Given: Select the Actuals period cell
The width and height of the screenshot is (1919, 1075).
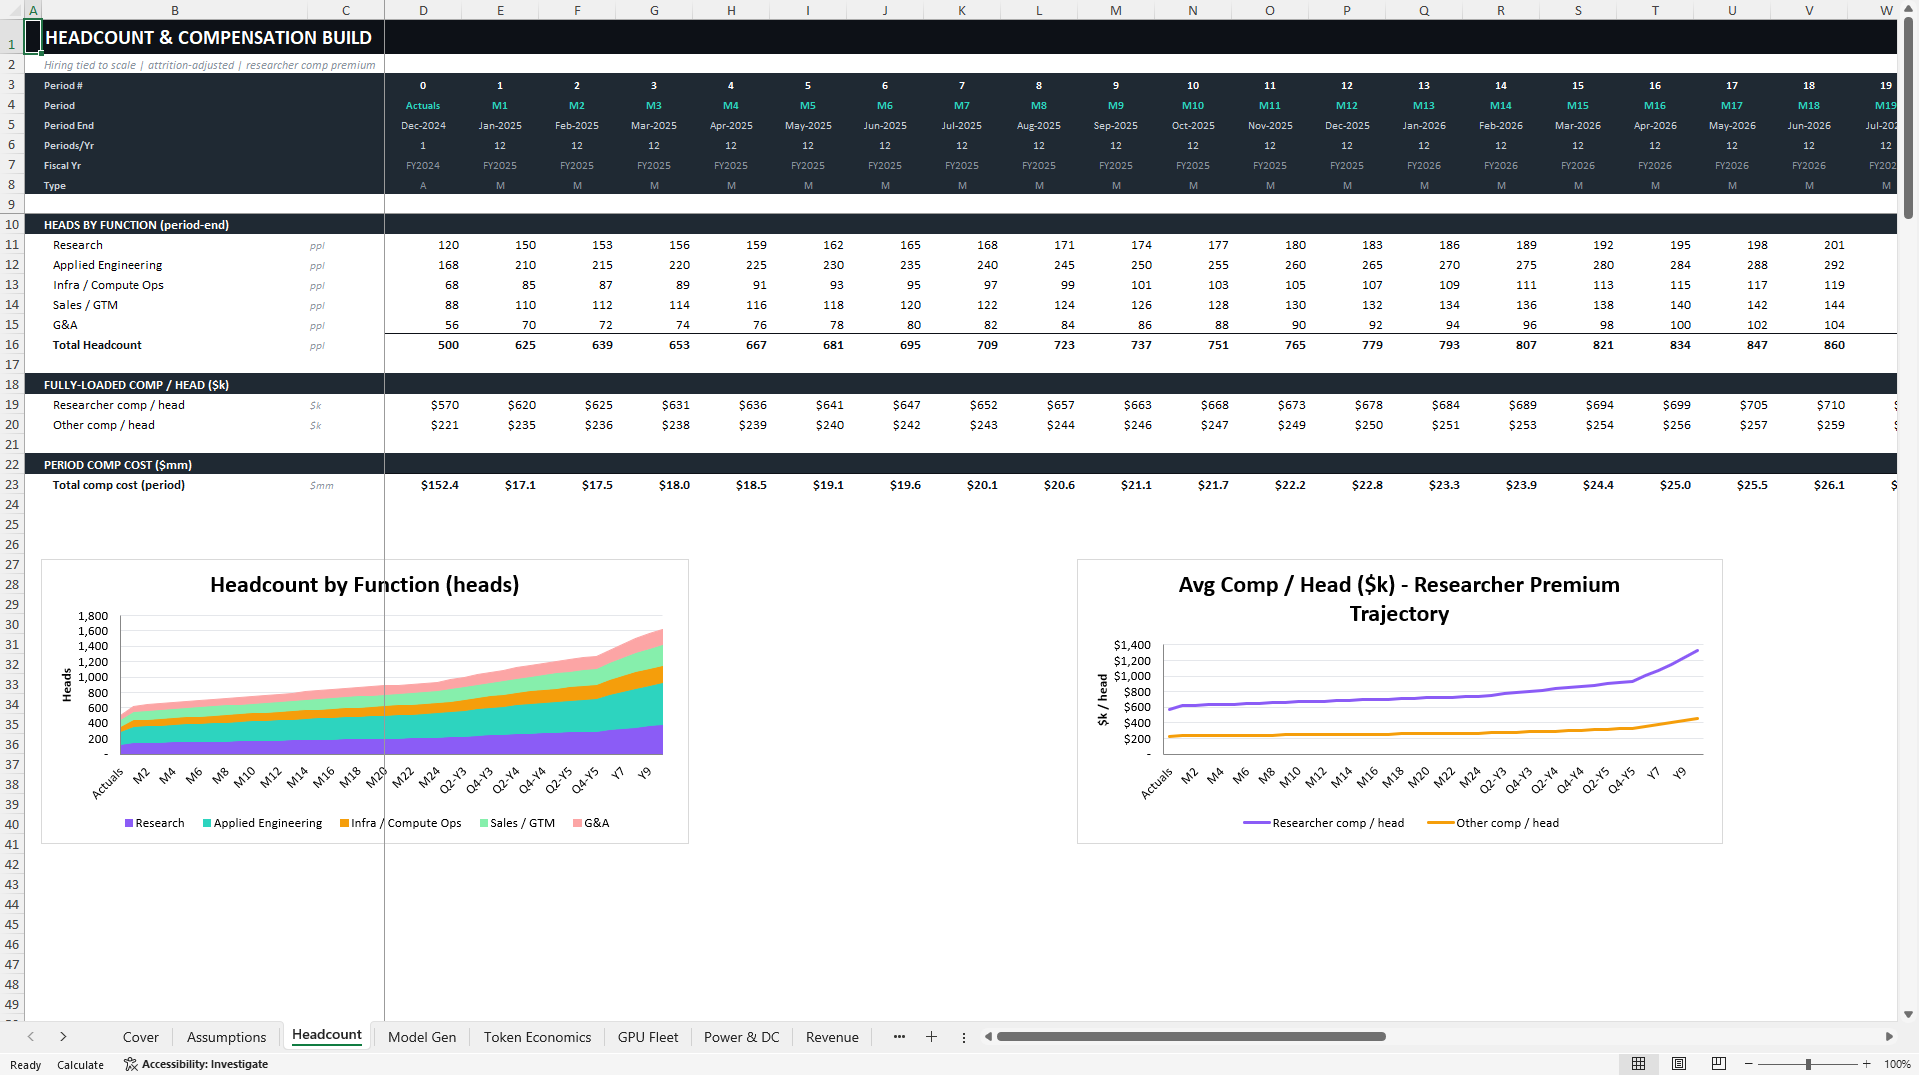Looking at the screenshot, I should coord(423,106).
